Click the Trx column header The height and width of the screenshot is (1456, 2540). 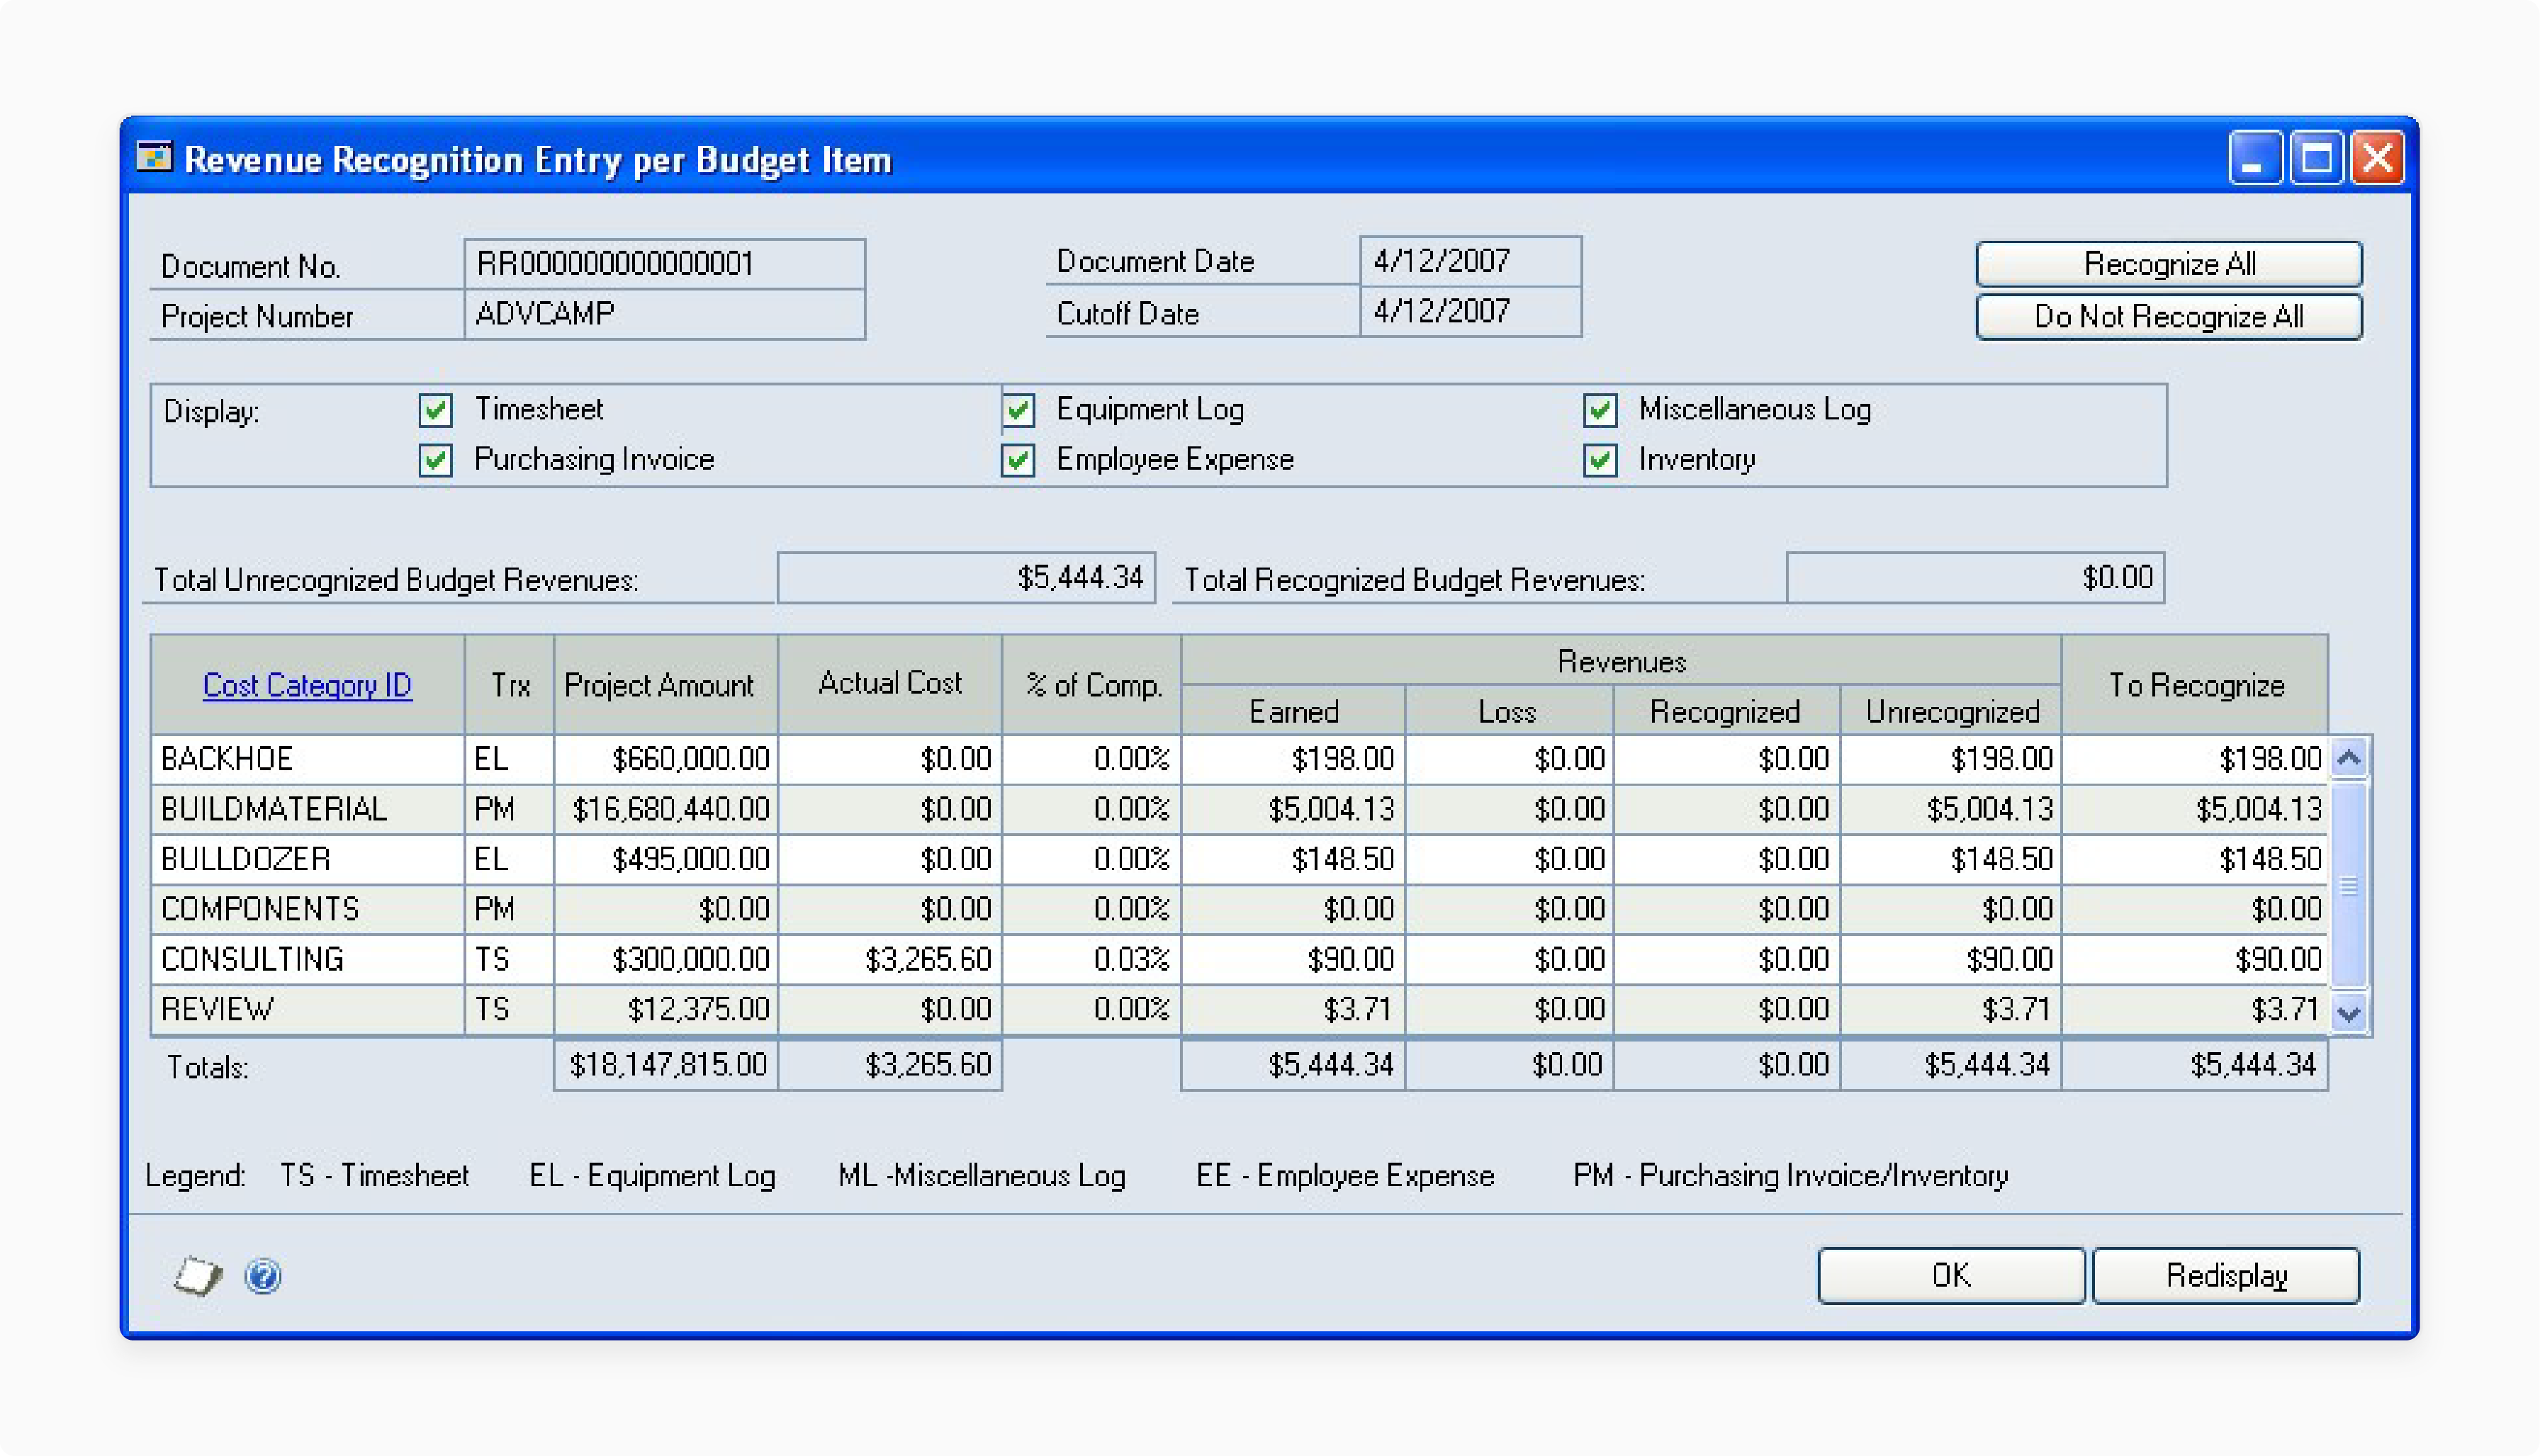click(x=510, y=685)
